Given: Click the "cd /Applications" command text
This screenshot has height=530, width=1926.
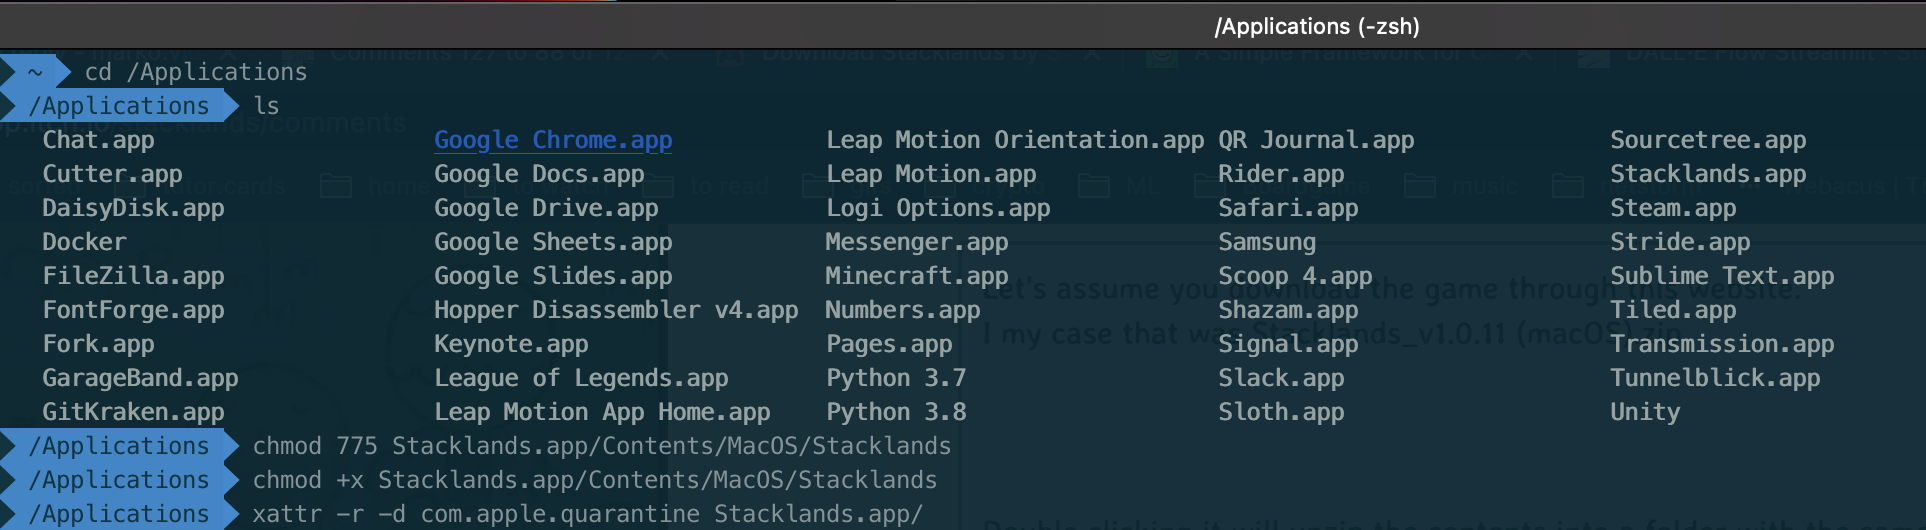Looking at the screenshot, I should (x=195, y=72).
